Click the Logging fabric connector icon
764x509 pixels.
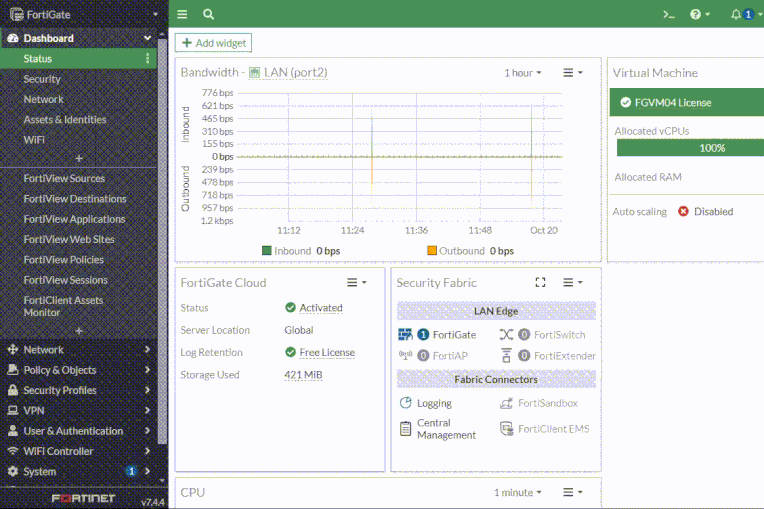pos(405,403)
